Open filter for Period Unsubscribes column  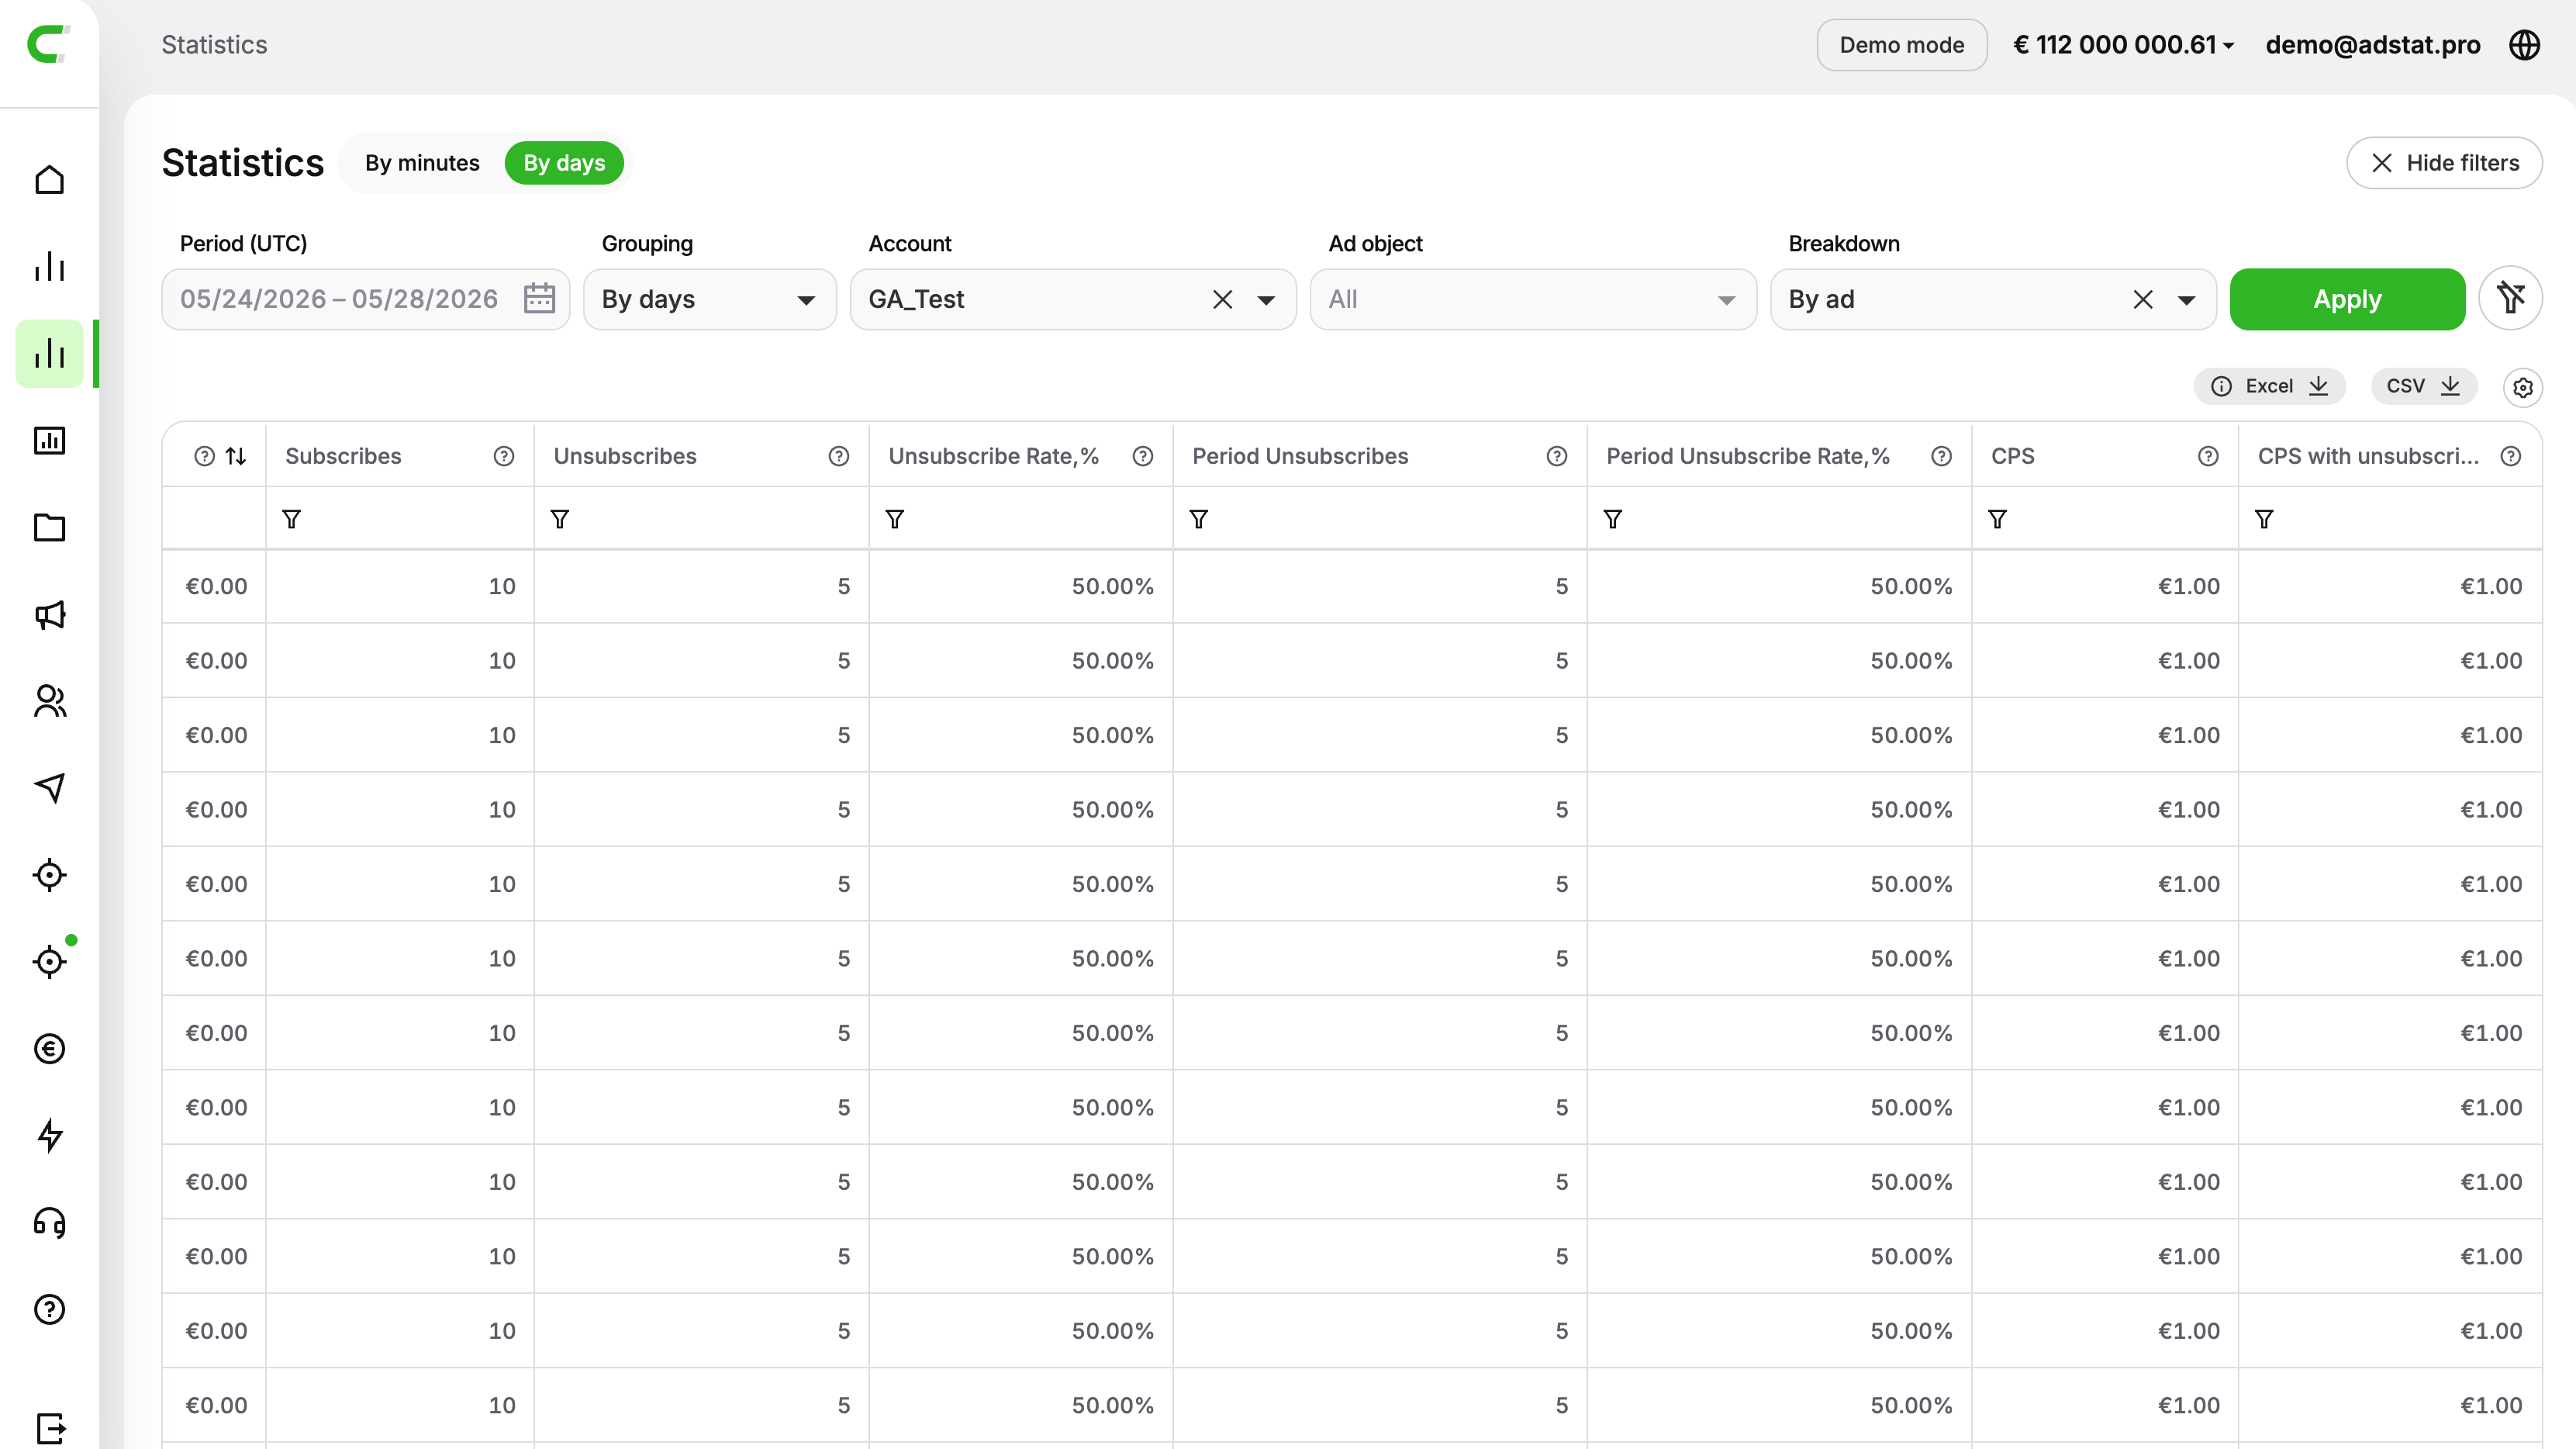[1199, 519]
